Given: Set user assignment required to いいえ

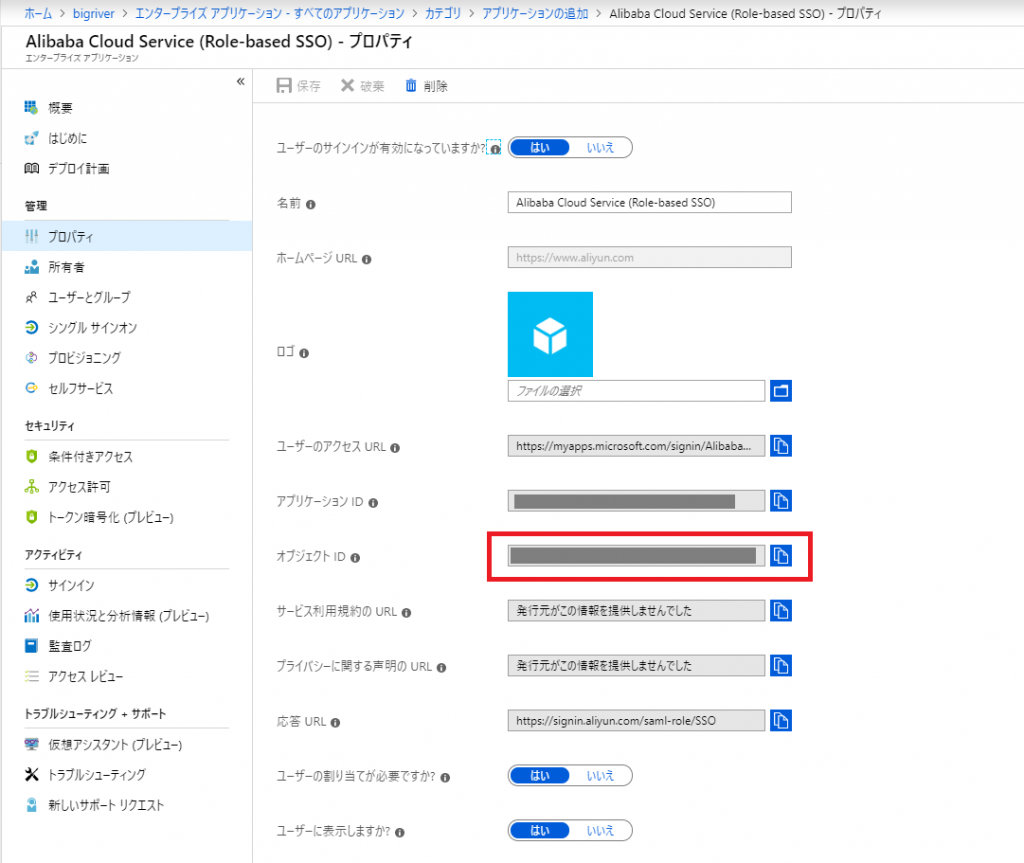Looking at the screenshot, I should (x=600, y=775).
